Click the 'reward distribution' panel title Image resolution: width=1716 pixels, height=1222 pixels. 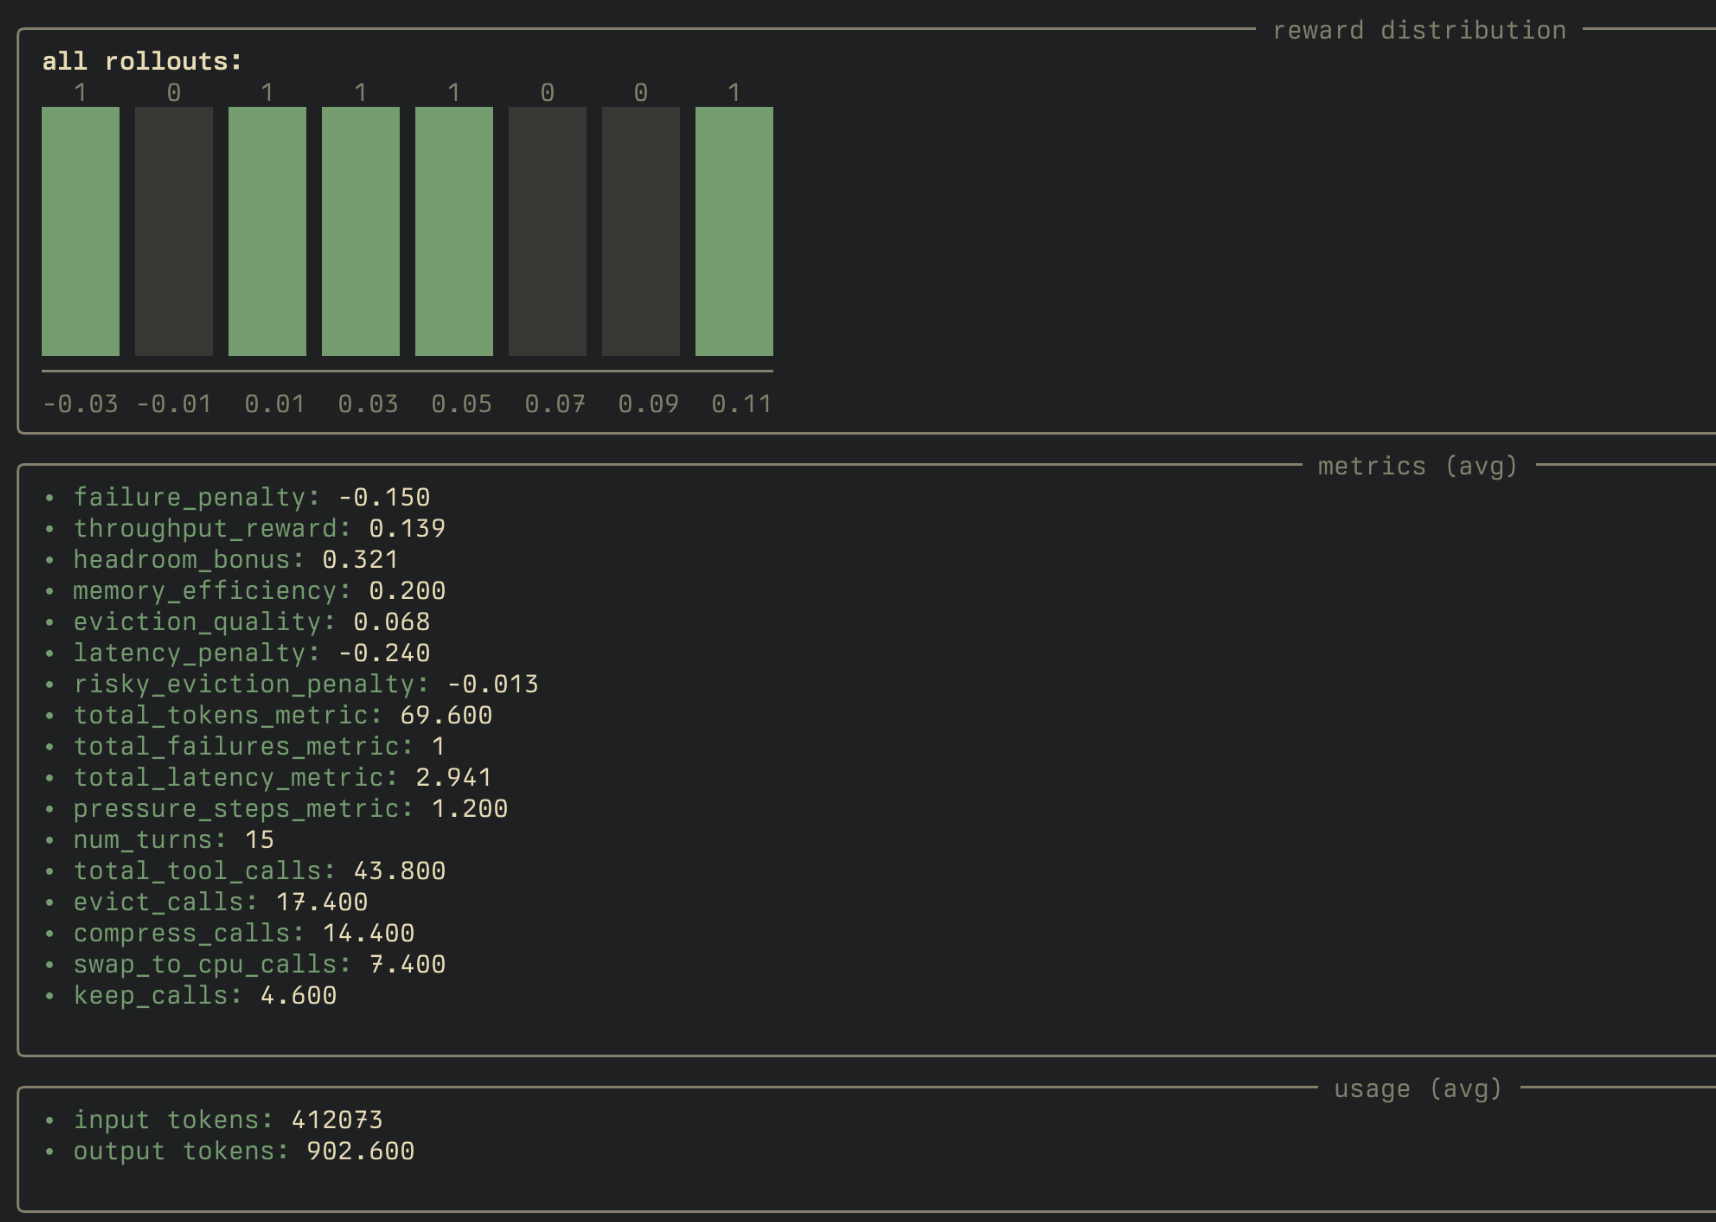1419,31
